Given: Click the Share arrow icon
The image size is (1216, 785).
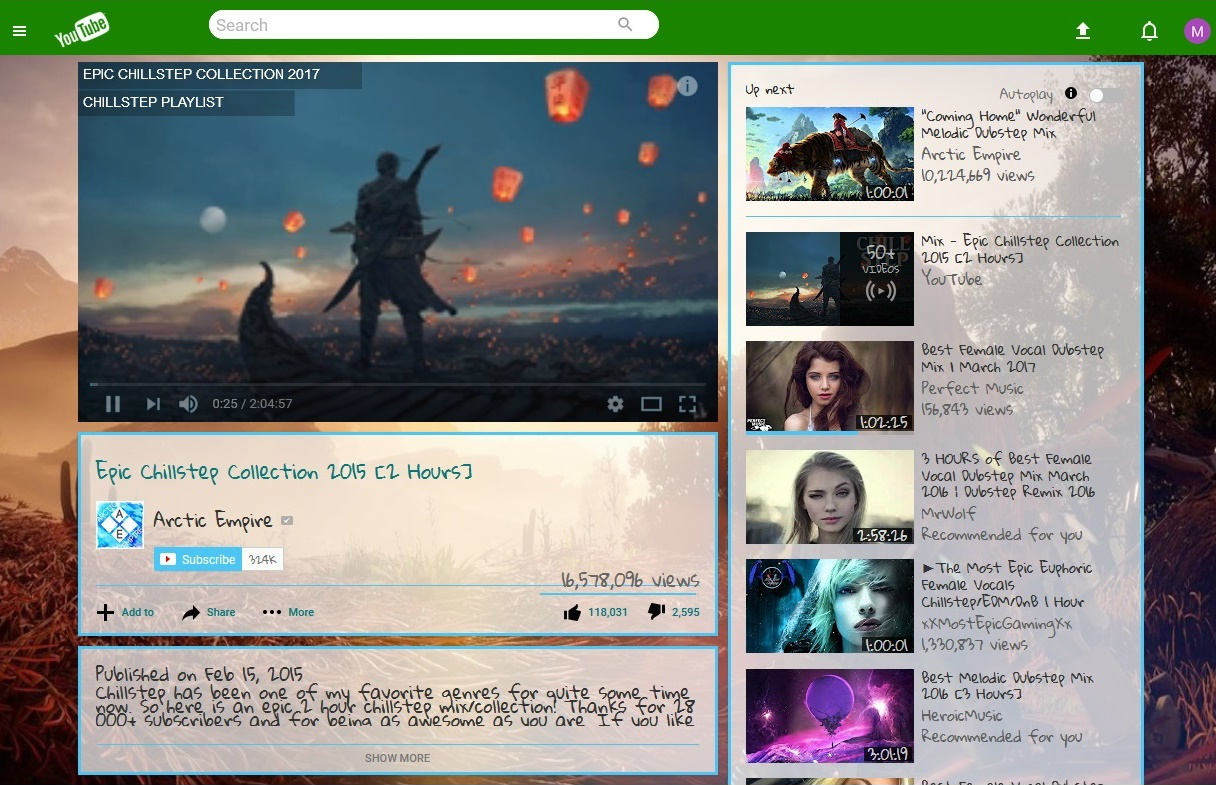Looking at the screenshot, I should [x=191, y=612].
